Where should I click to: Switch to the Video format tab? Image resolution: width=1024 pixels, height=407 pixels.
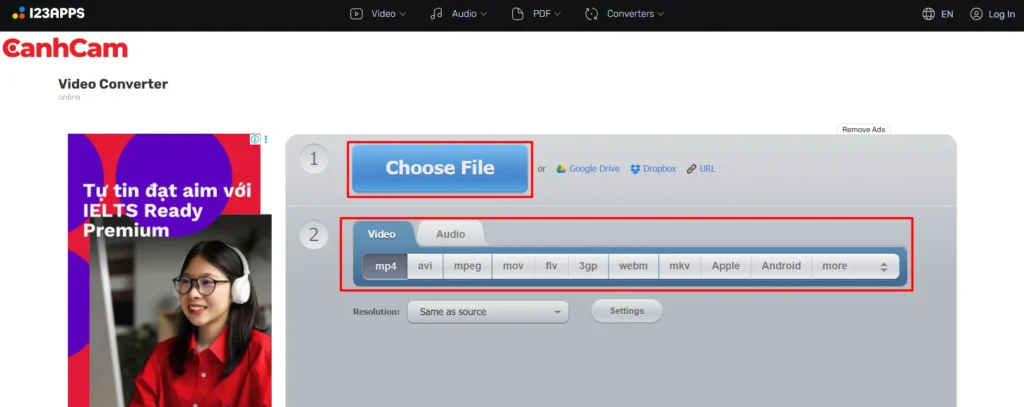pyautogui.click(x=382, y=234)
